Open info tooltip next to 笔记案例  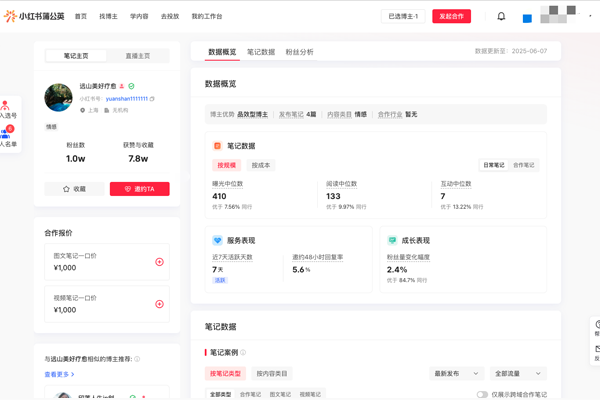(243, 353)
